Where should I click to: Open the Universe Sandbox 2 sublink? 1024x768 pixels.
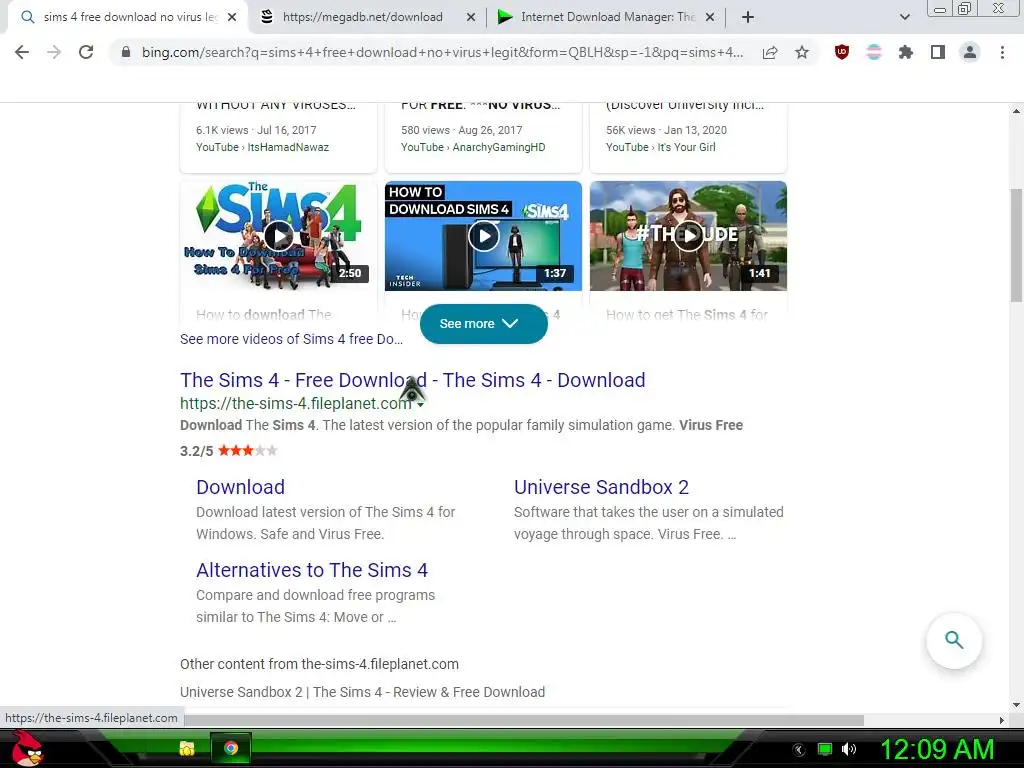coord(601,487)
